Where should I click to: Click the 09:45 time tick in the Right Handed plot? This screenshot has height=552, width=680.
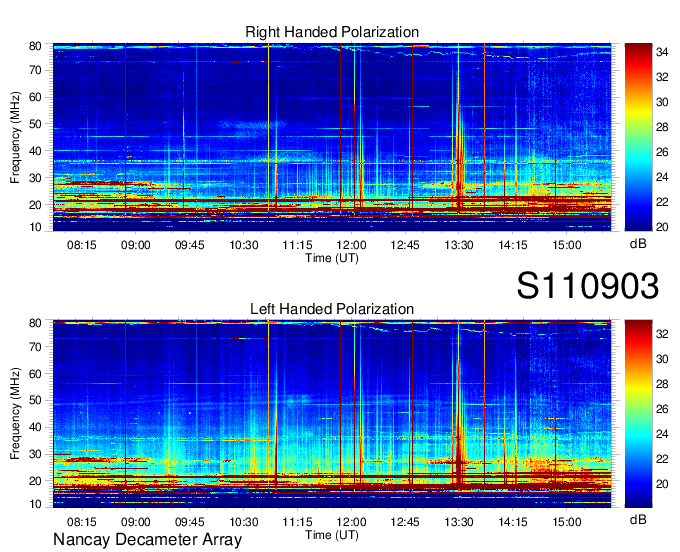(190, 245)
